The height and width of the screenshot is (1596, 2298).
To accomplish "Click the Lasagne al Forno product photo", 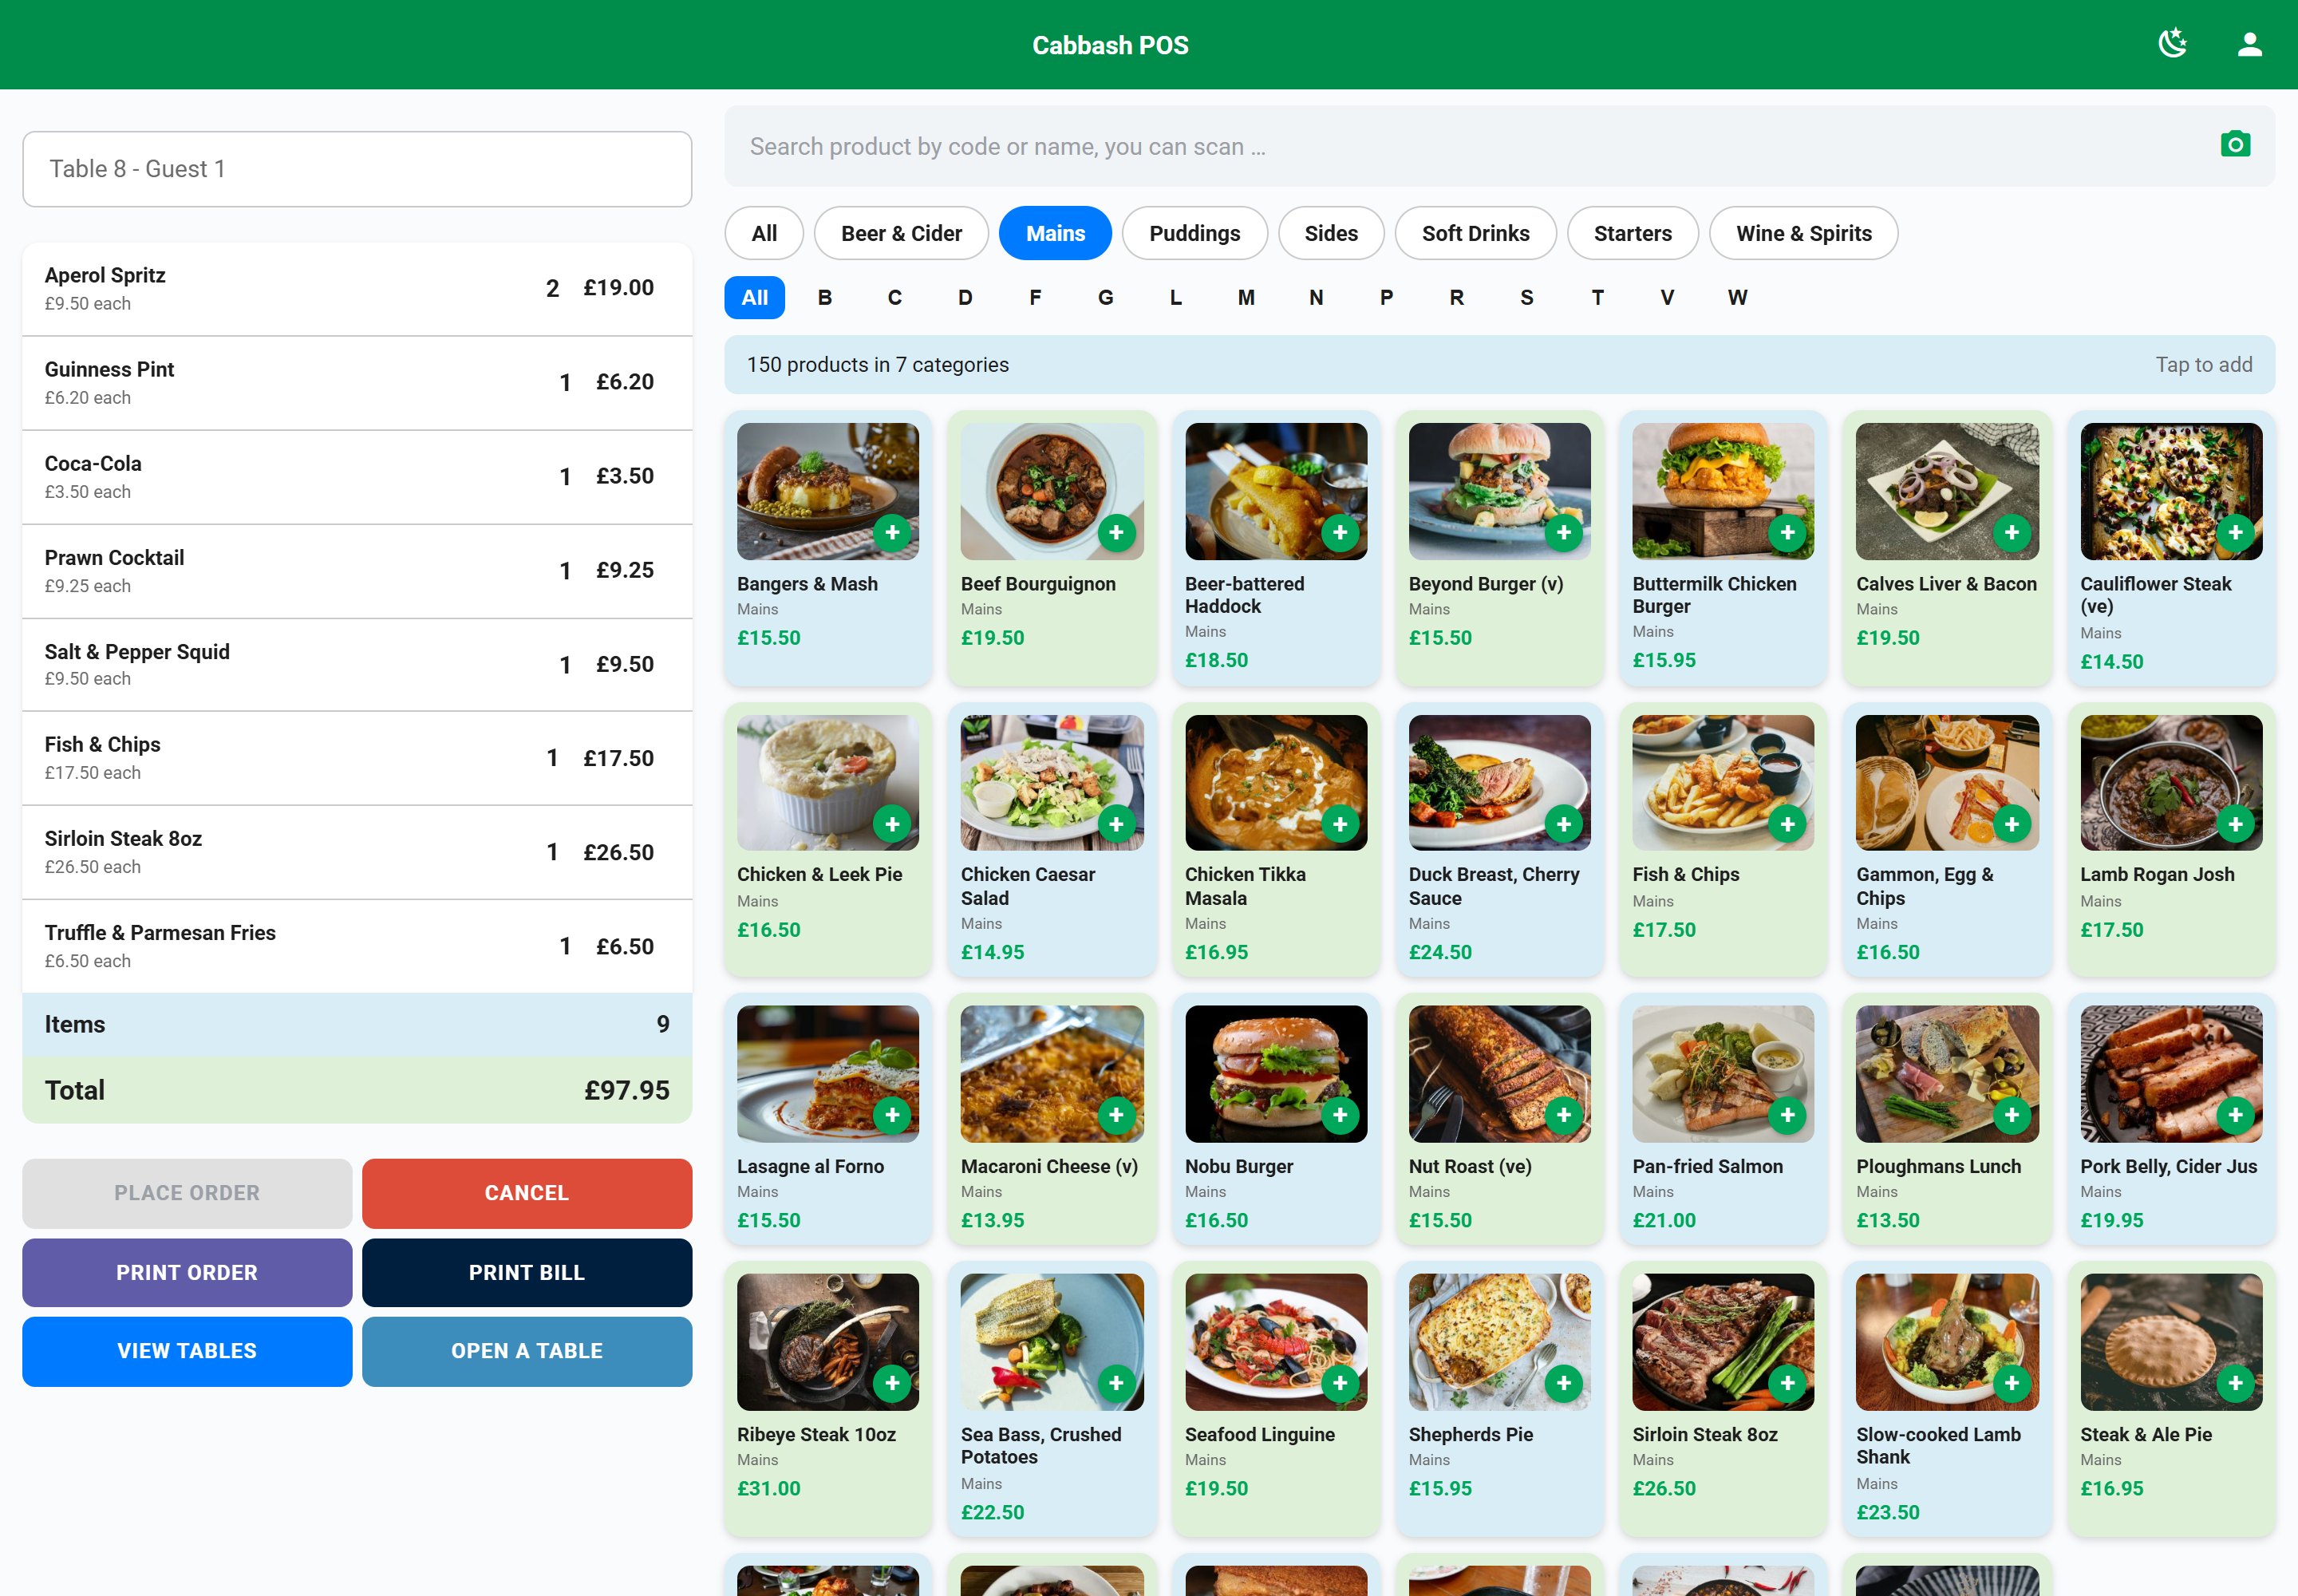I will (x=827, y=1073).
